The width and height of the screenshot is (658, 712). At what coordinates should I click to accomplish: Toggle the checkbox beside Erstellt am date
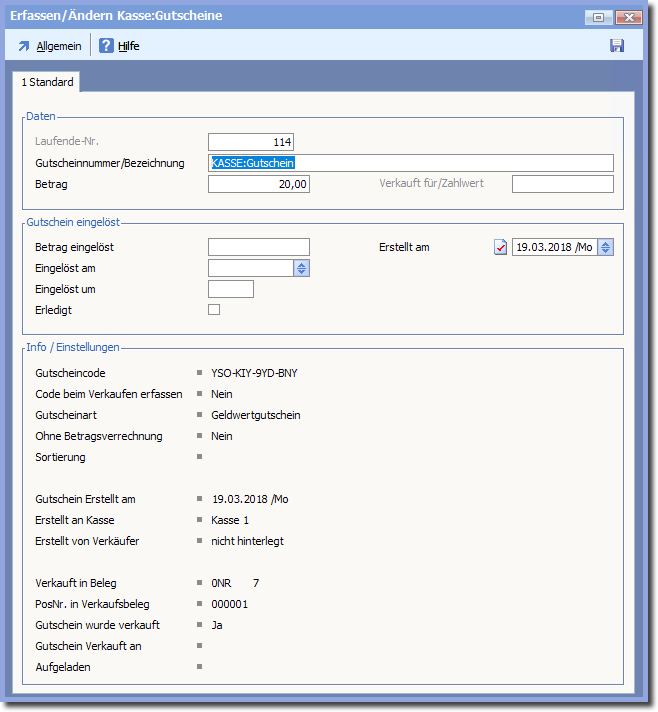pyautogui.click(x=501, y=247)
